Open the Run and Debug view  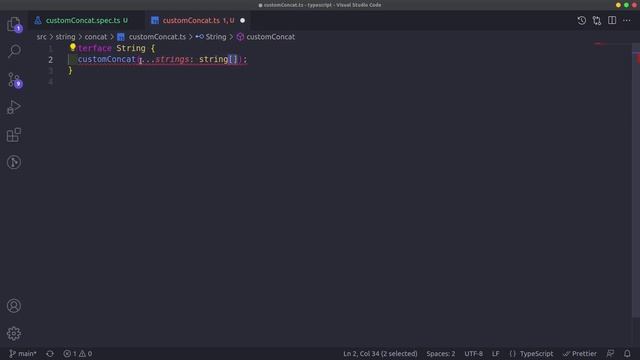pos(14,107)
